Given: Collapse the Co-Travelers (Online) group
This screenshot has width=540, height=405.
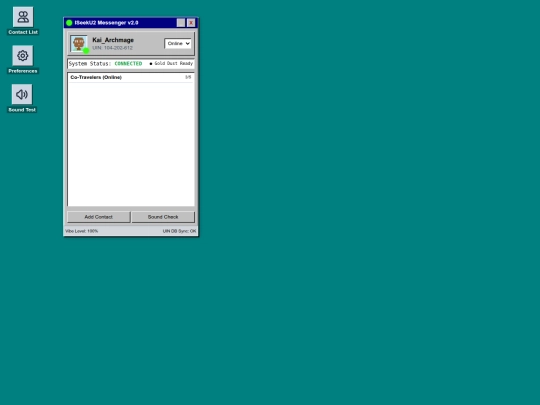Looking at the screenshot, I should (131, 77).
